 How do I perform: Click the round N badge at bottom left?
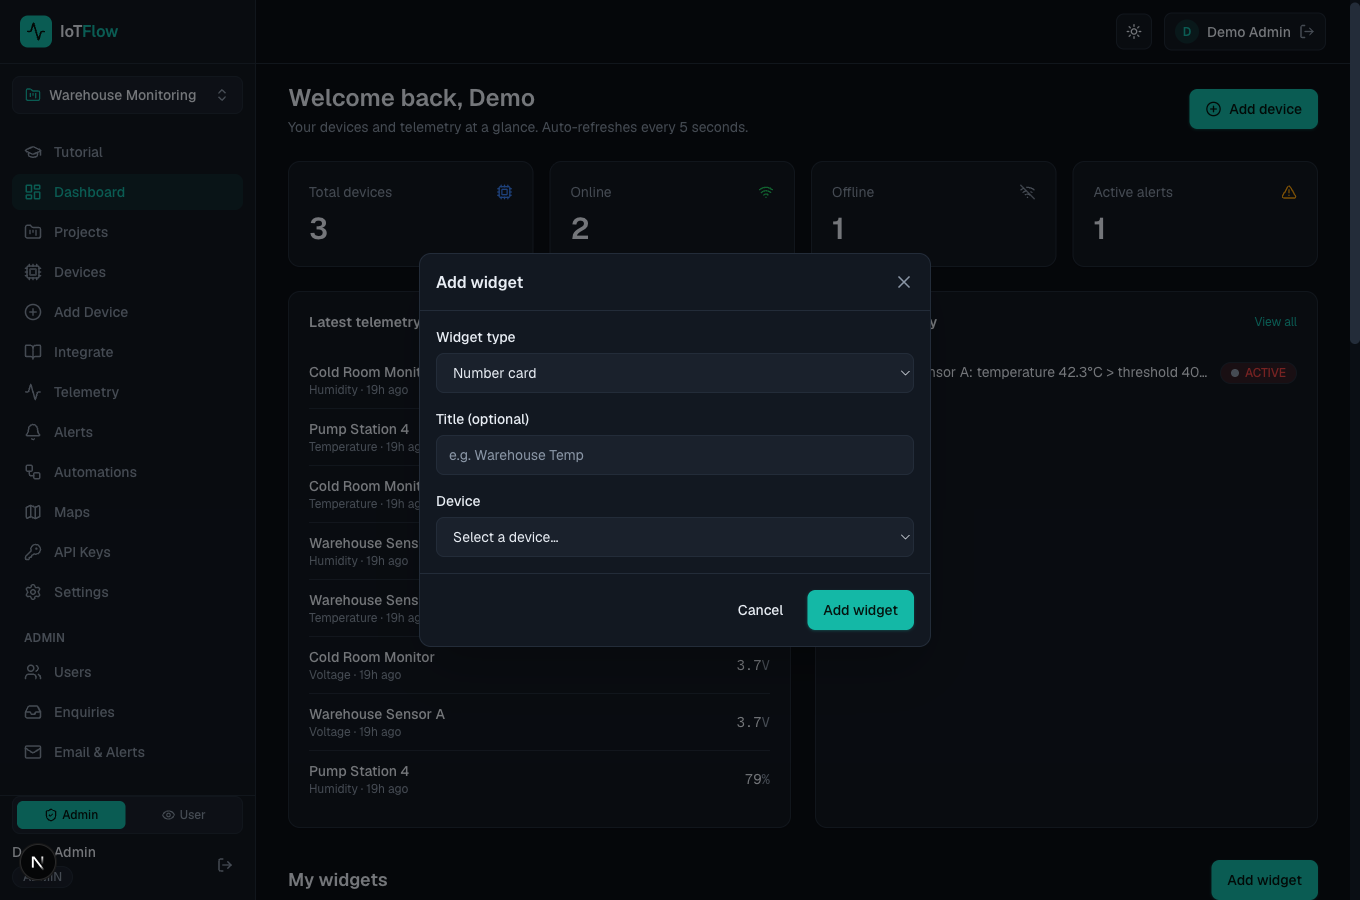[x=38, y=862]
